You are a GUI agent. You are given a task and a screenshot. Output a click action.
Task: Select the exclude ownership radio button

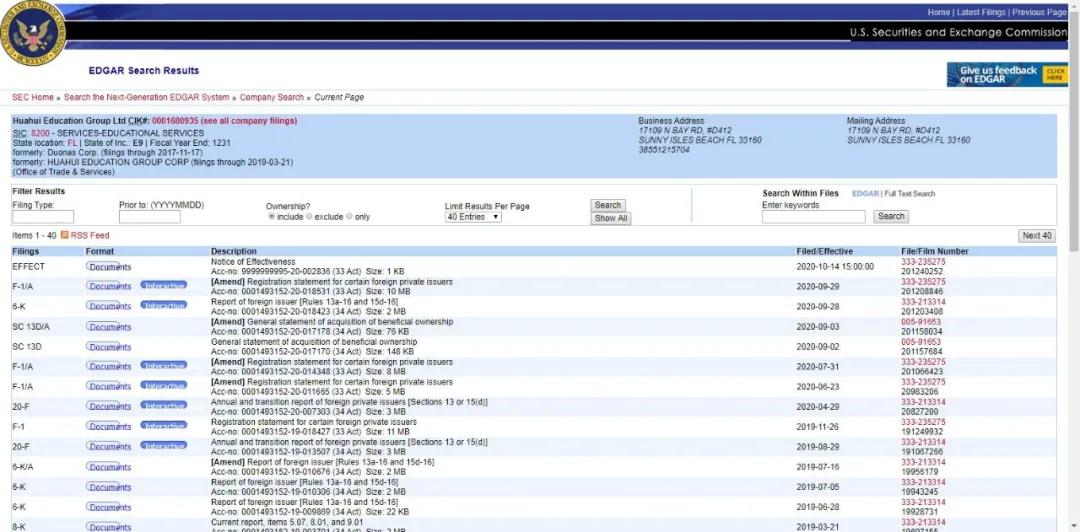coord(310,217)
